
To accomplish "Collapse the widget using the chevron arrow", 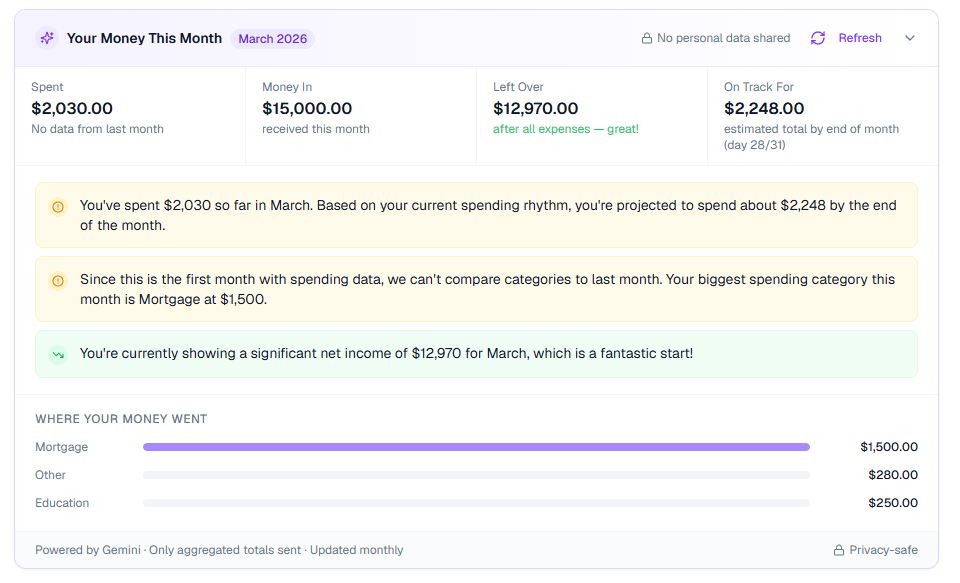I will (909, 37).
